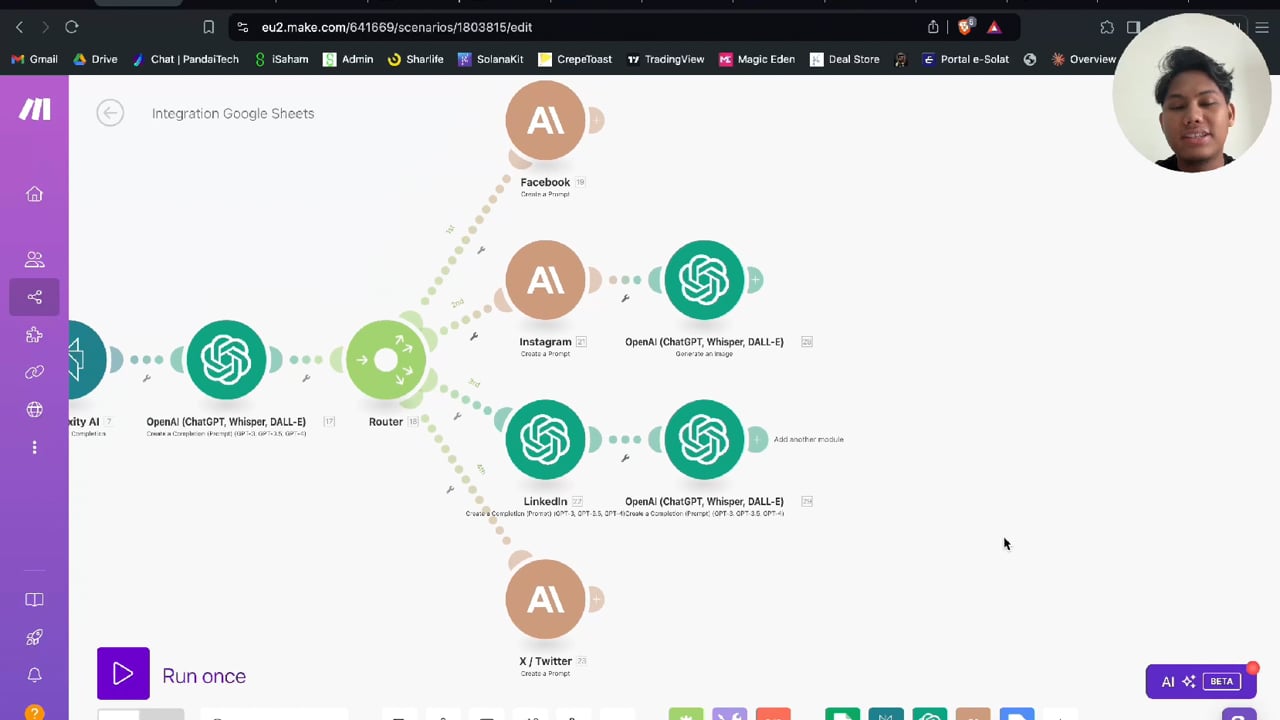This screenshot has width=1280, height=720.
Task: Open filter wrench on route to LinkedIn
Action: (457, 416)
